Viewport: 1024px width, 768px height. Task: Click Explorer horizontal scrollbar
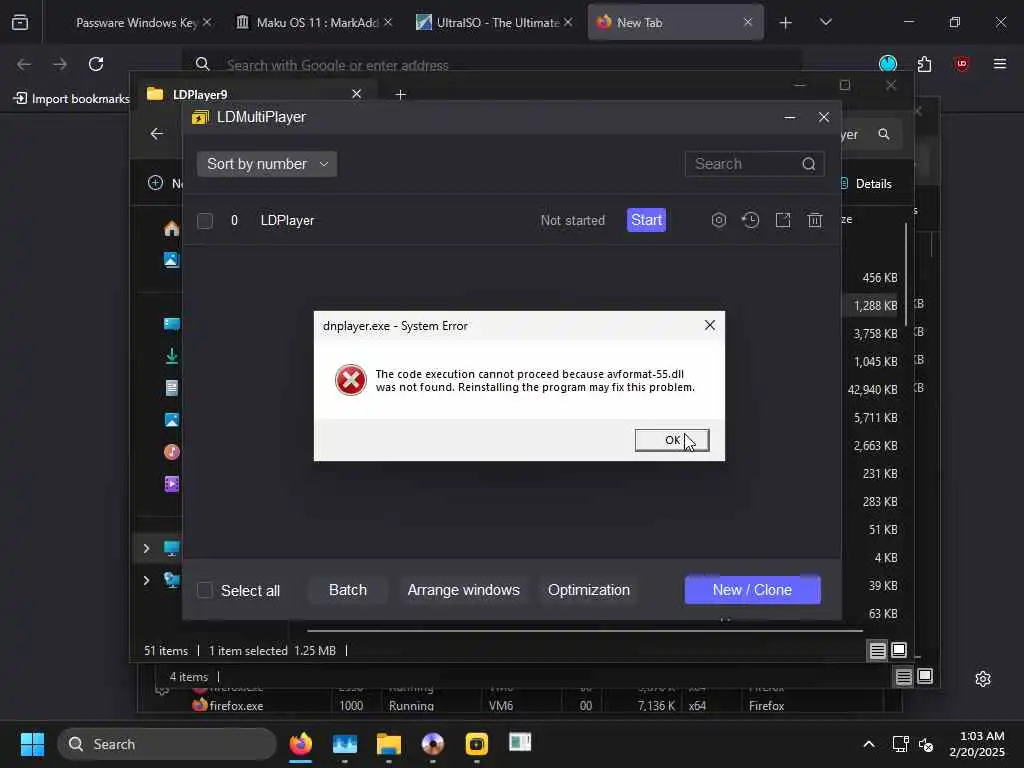584,631
